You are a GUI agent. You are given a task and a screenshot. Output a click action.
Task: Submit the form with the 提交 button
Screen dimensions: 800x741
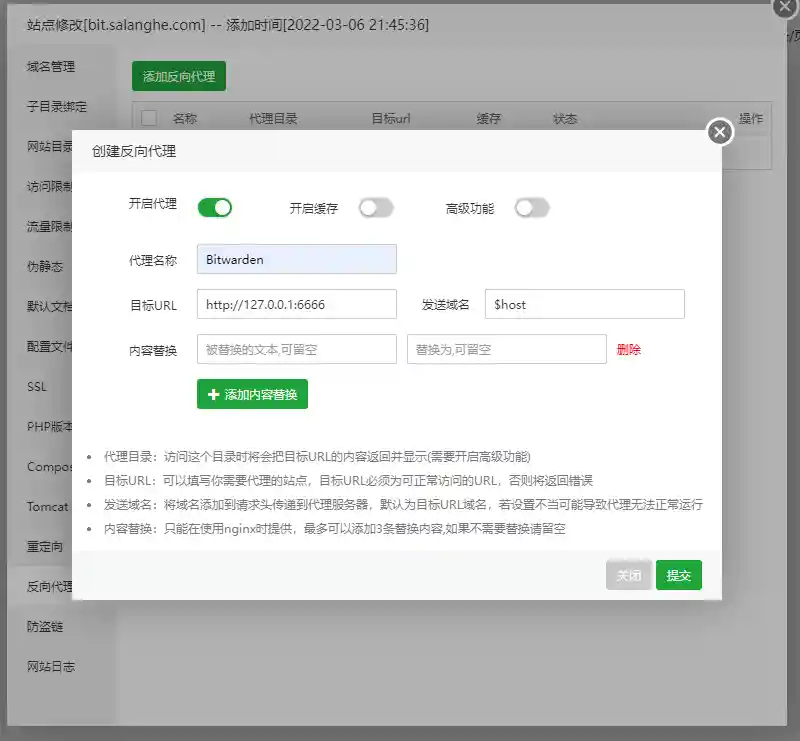[679, 575]
